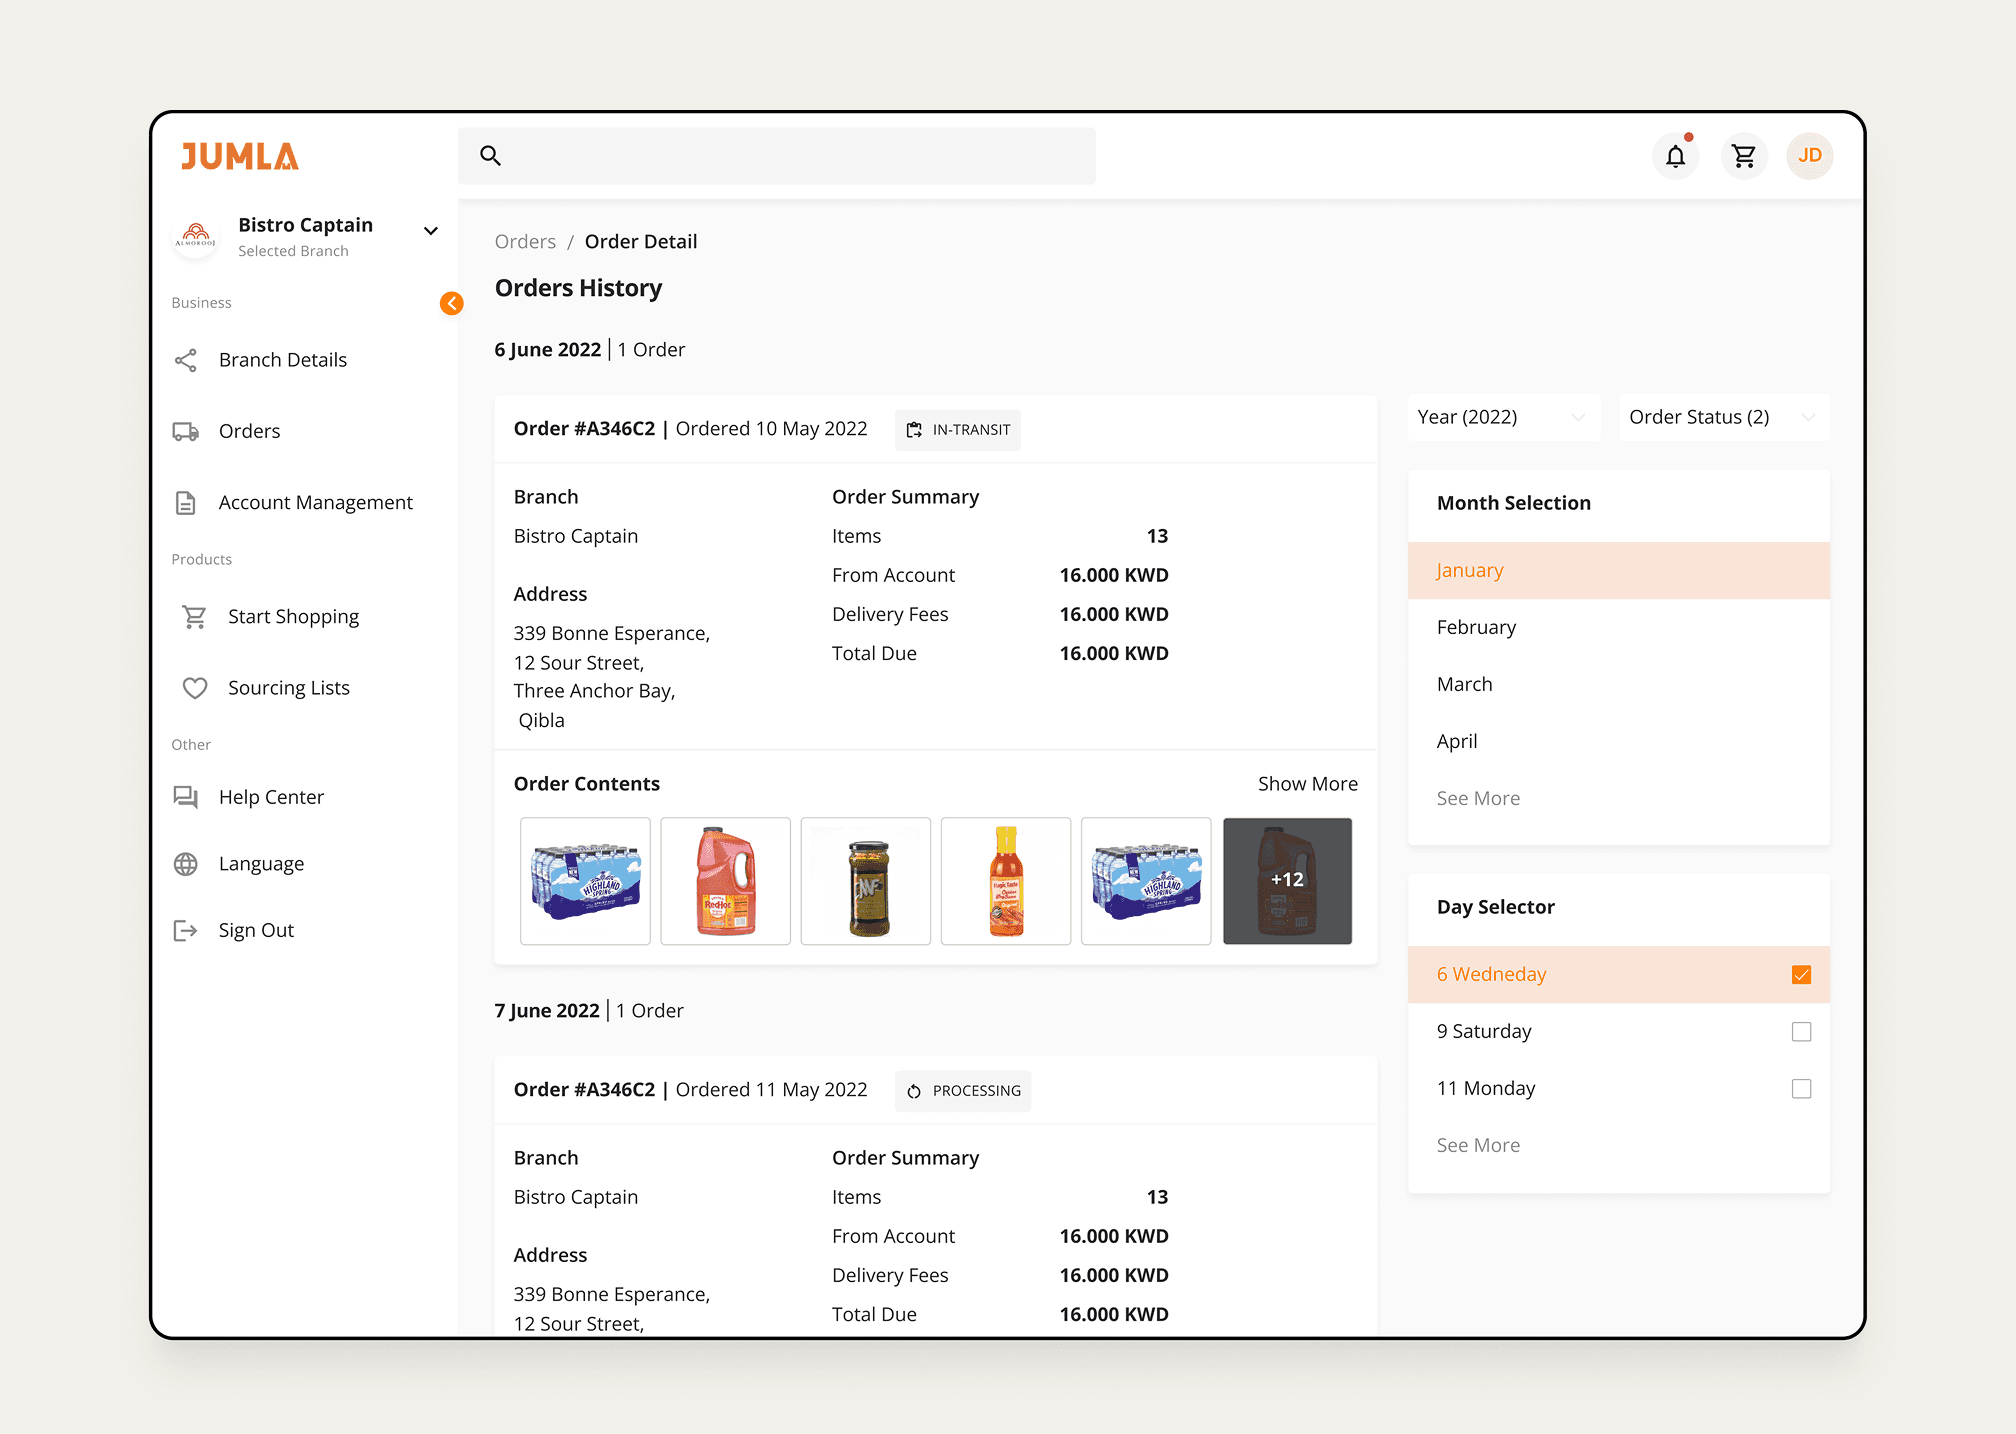
Task: Click the search magnifier icon
Action: [x=490, y=156]
